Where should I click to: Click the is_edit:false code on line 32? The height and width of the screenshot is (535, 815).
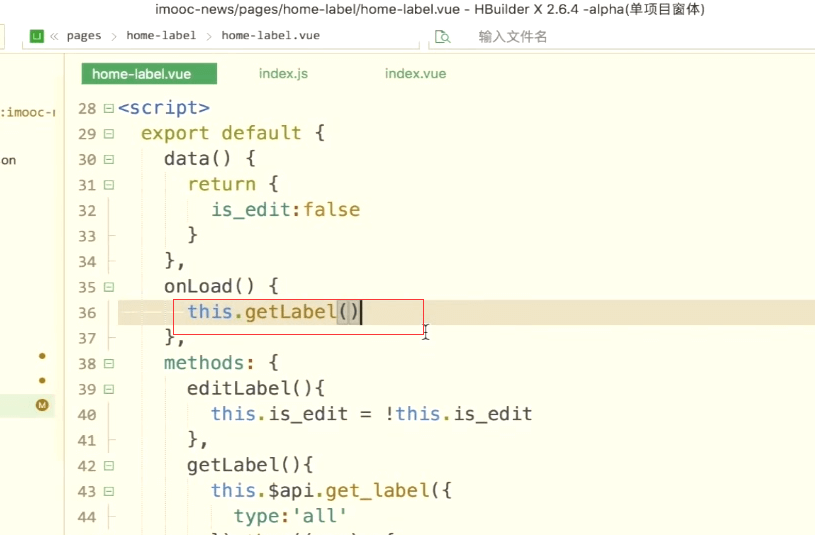point(285,210)
